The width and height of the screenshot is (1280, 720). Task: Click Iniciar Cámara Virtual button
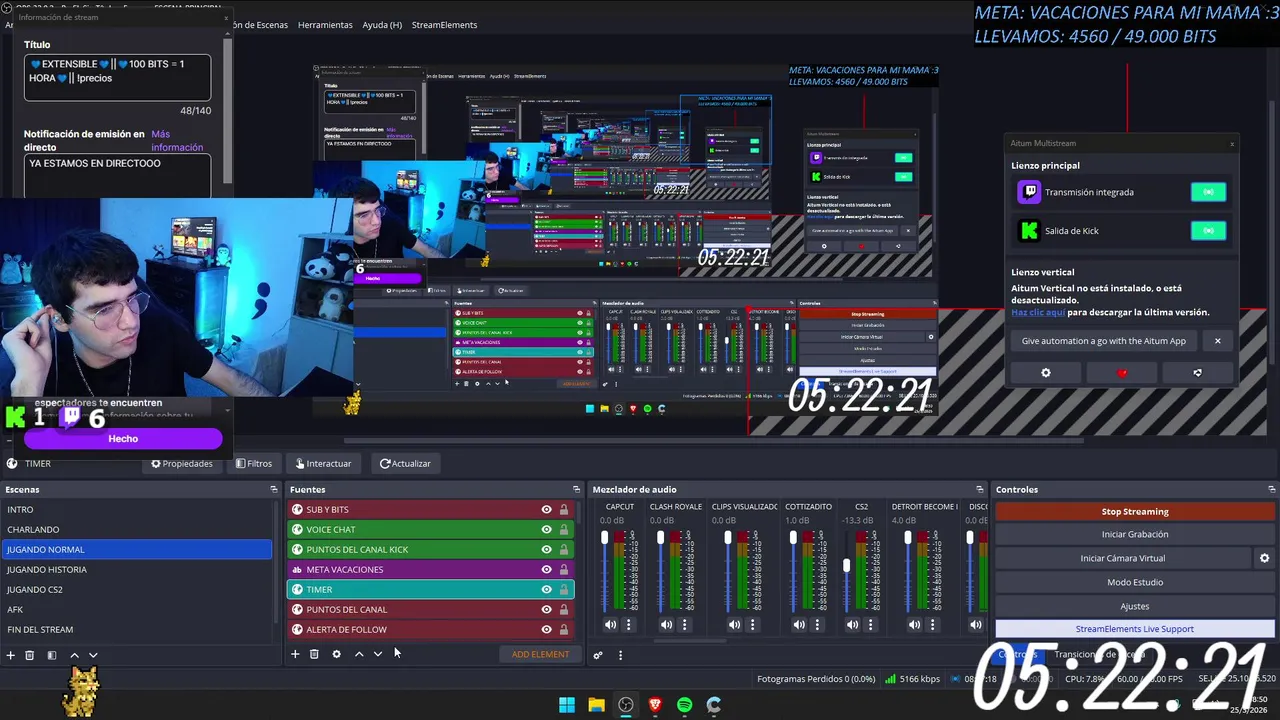(x=1123, y=558)
